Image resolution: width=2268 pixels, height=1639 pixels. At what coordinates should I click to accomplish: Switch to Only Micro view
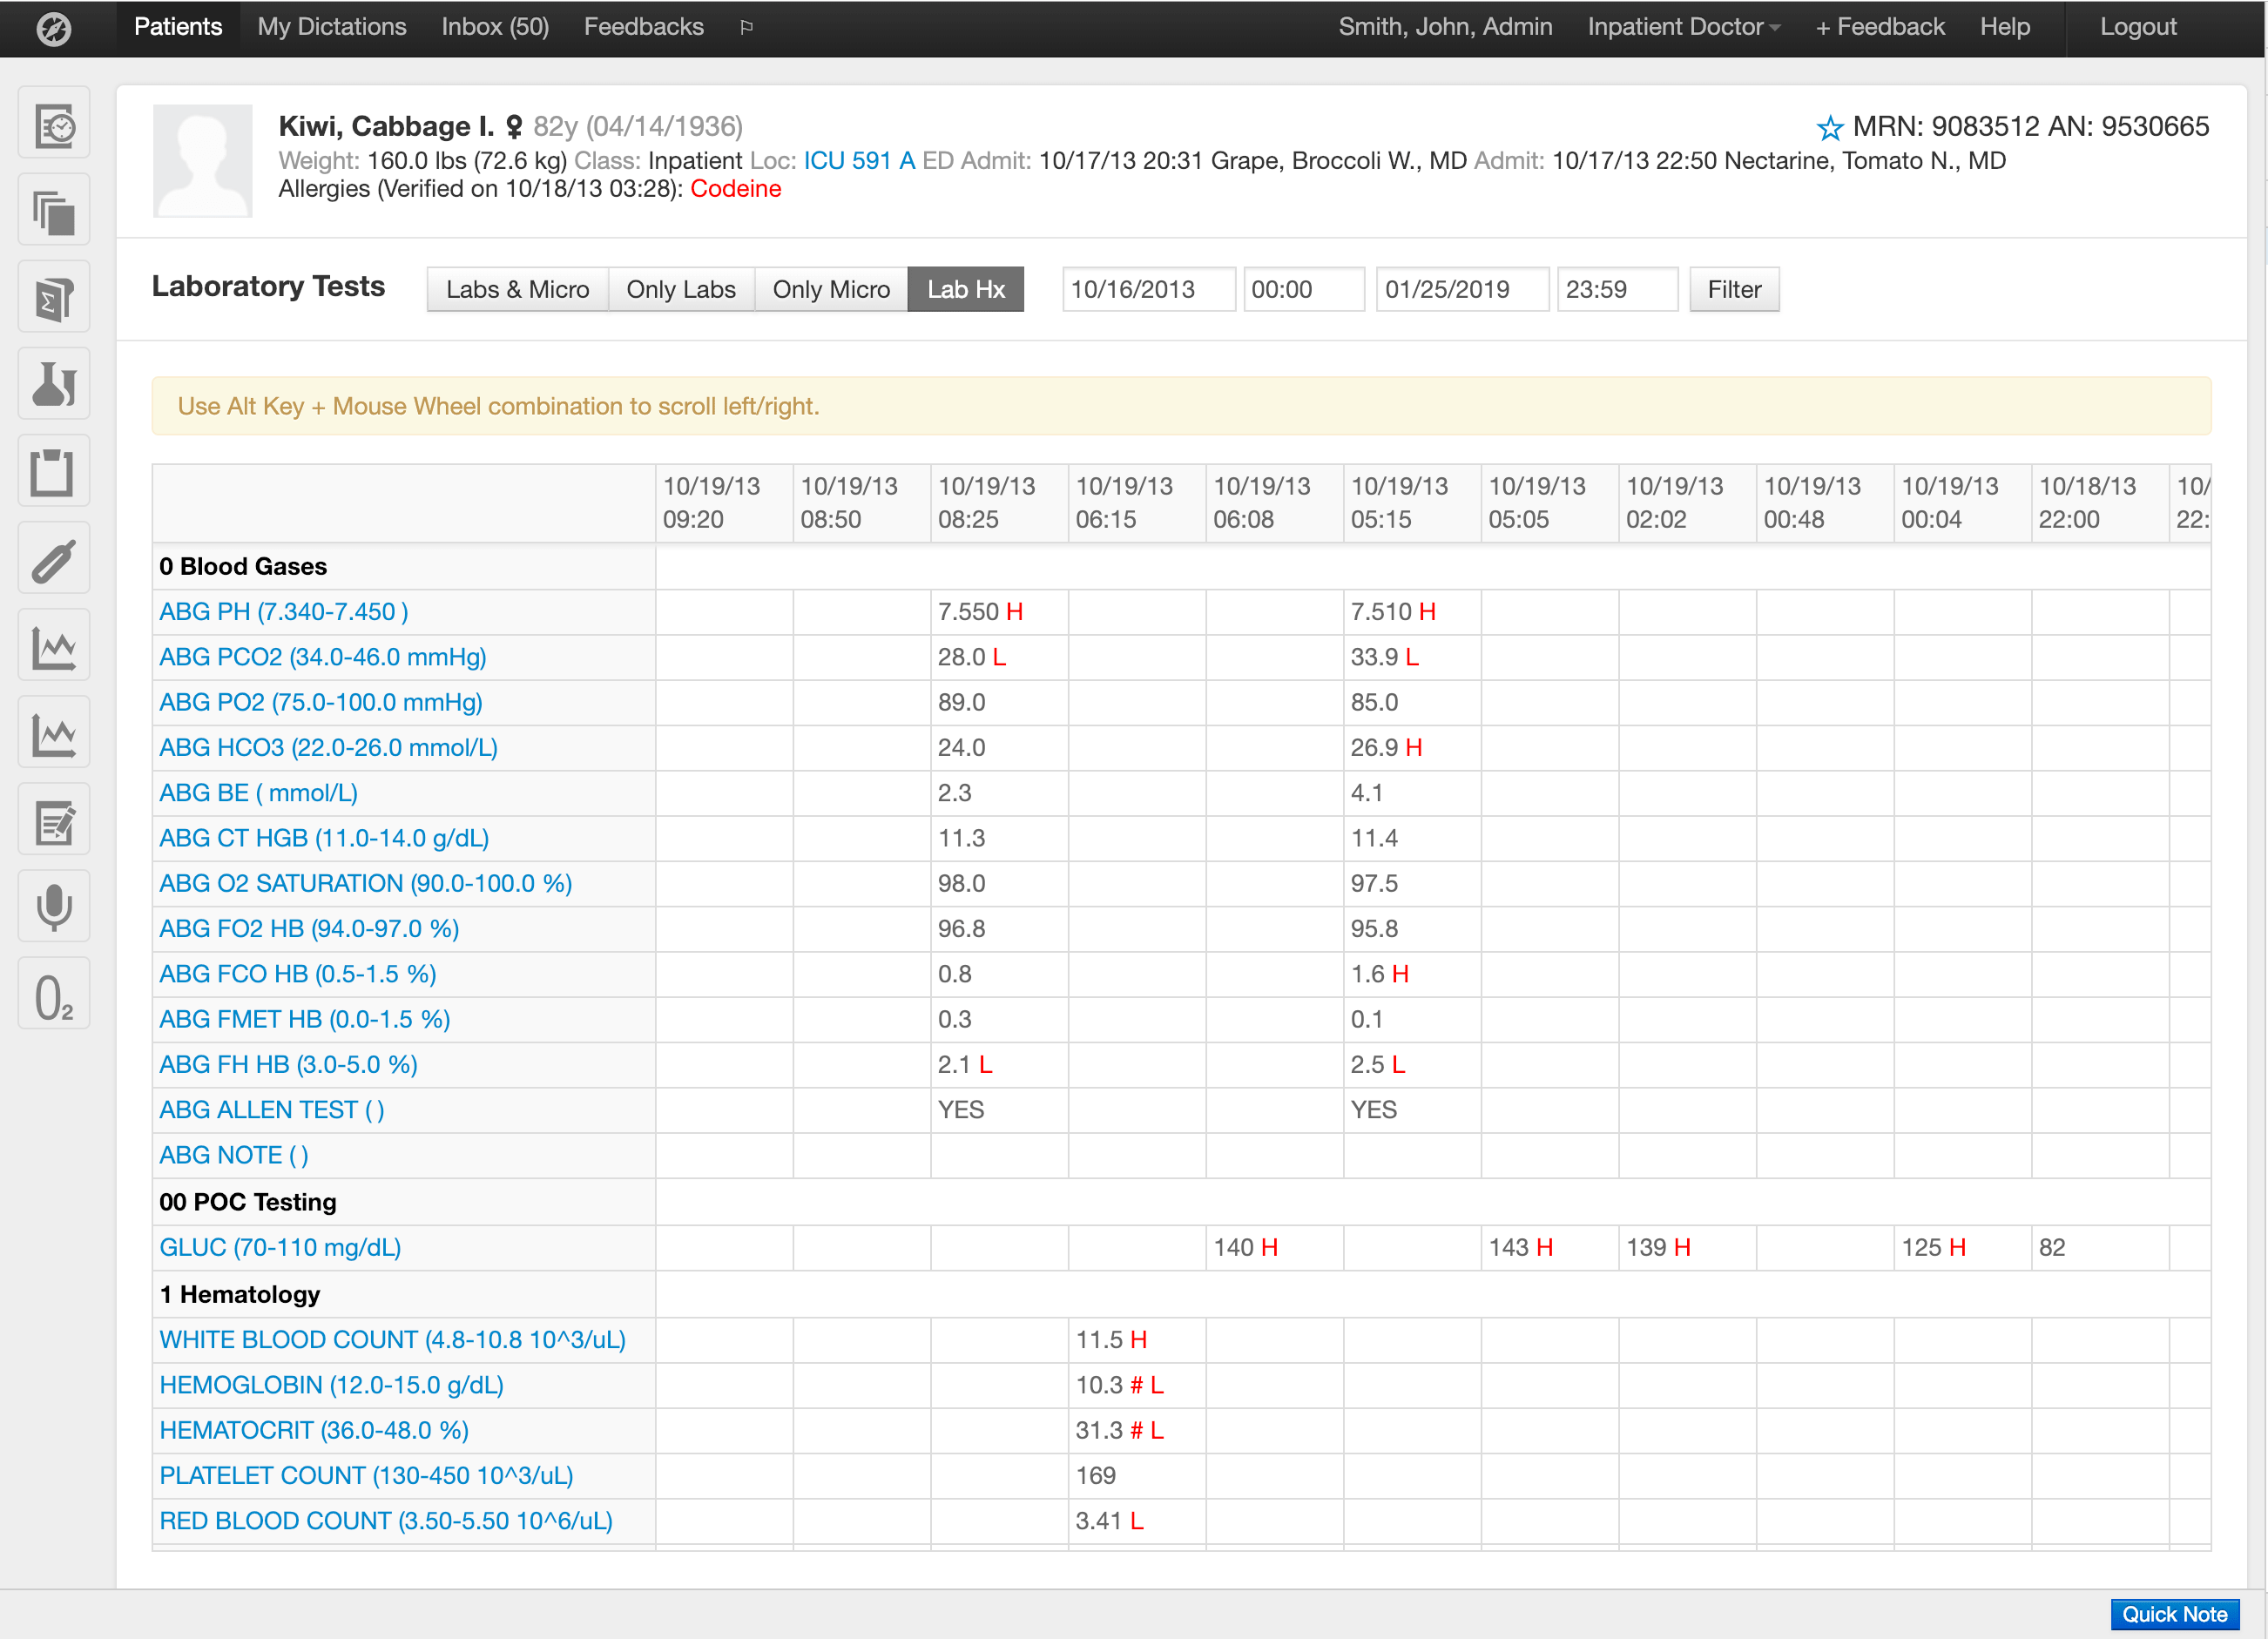click(830, 290)
